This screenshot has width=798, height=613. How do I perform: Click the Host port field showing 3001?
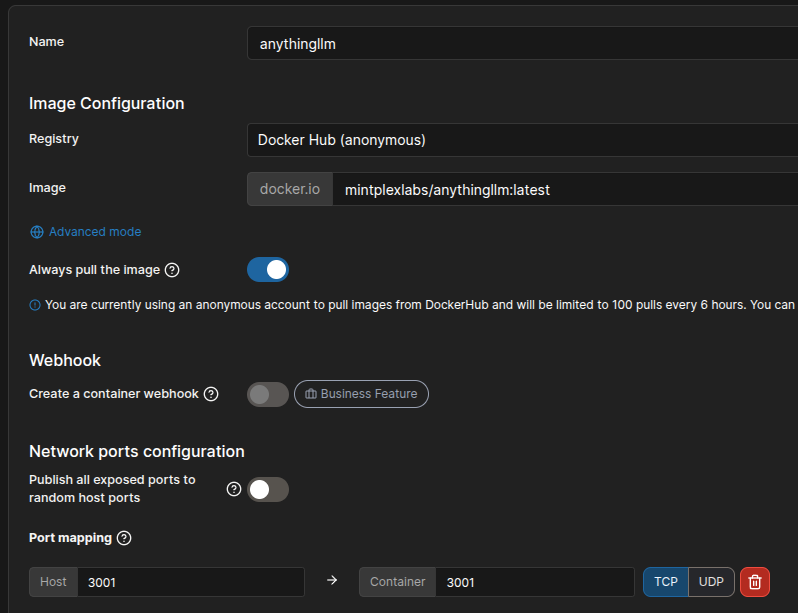pos(190,582)
